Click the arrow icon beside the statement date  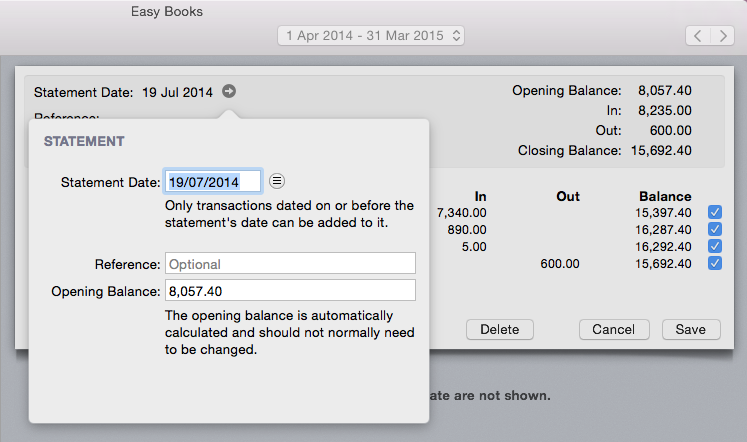click(230, 92)
